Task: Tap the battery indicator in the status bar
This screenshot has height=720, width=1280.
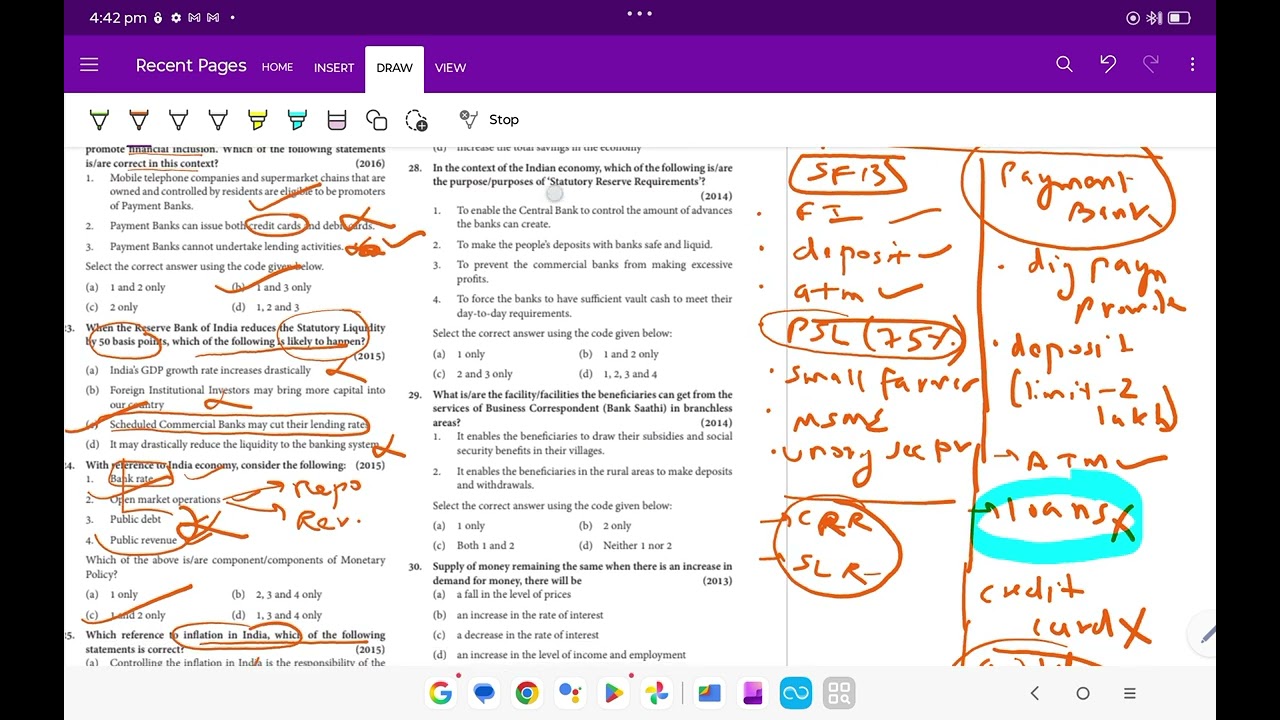Action: (x=1179, y=18)
